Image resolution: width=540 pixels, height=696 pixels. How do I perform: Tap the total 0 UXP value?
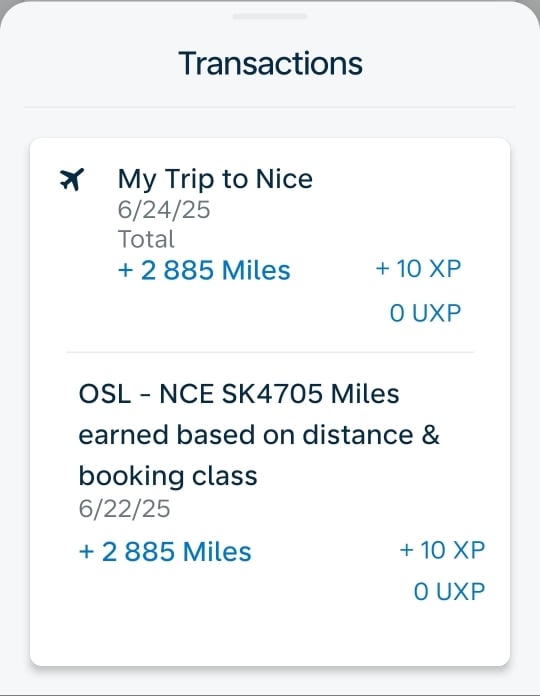426,313
